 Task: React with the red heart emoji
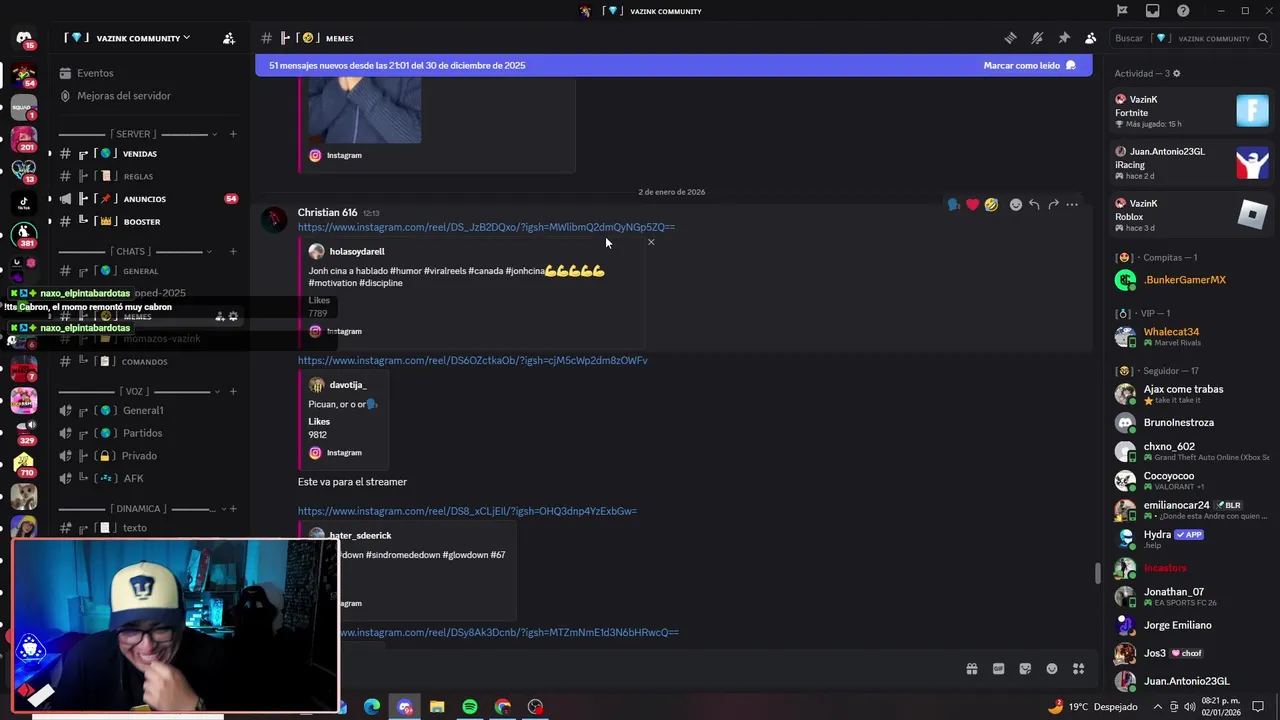(x=972, y=204)
